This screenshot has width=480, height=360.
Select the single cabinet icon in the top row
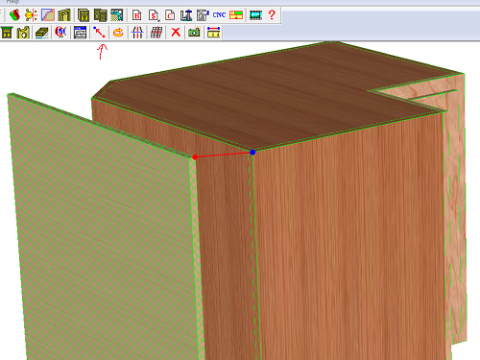coord(83,15)
